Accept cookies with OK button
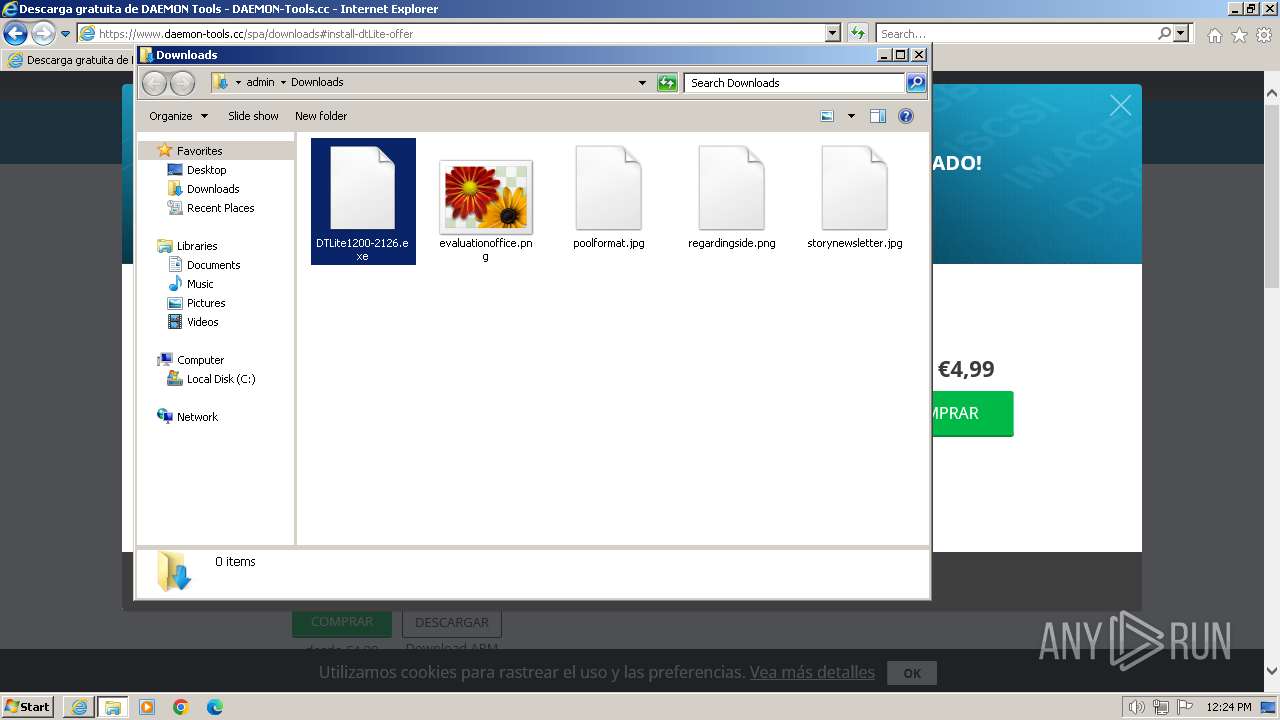 pyautogui.click(x=912, y=673)
